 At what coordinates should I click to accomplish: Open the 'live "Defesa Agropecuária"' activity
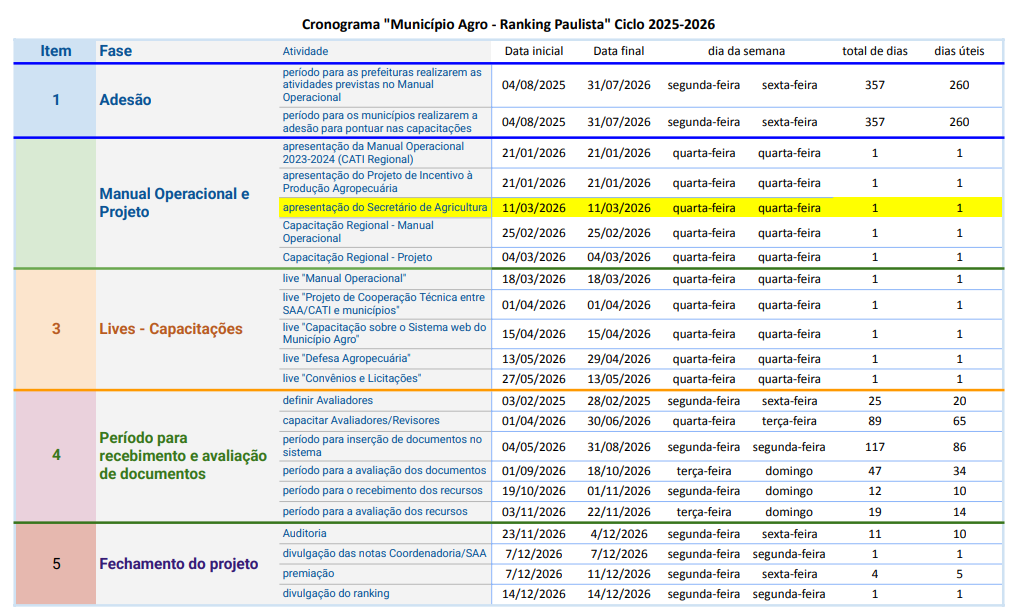pyautogui.click(x=346, y=358)
